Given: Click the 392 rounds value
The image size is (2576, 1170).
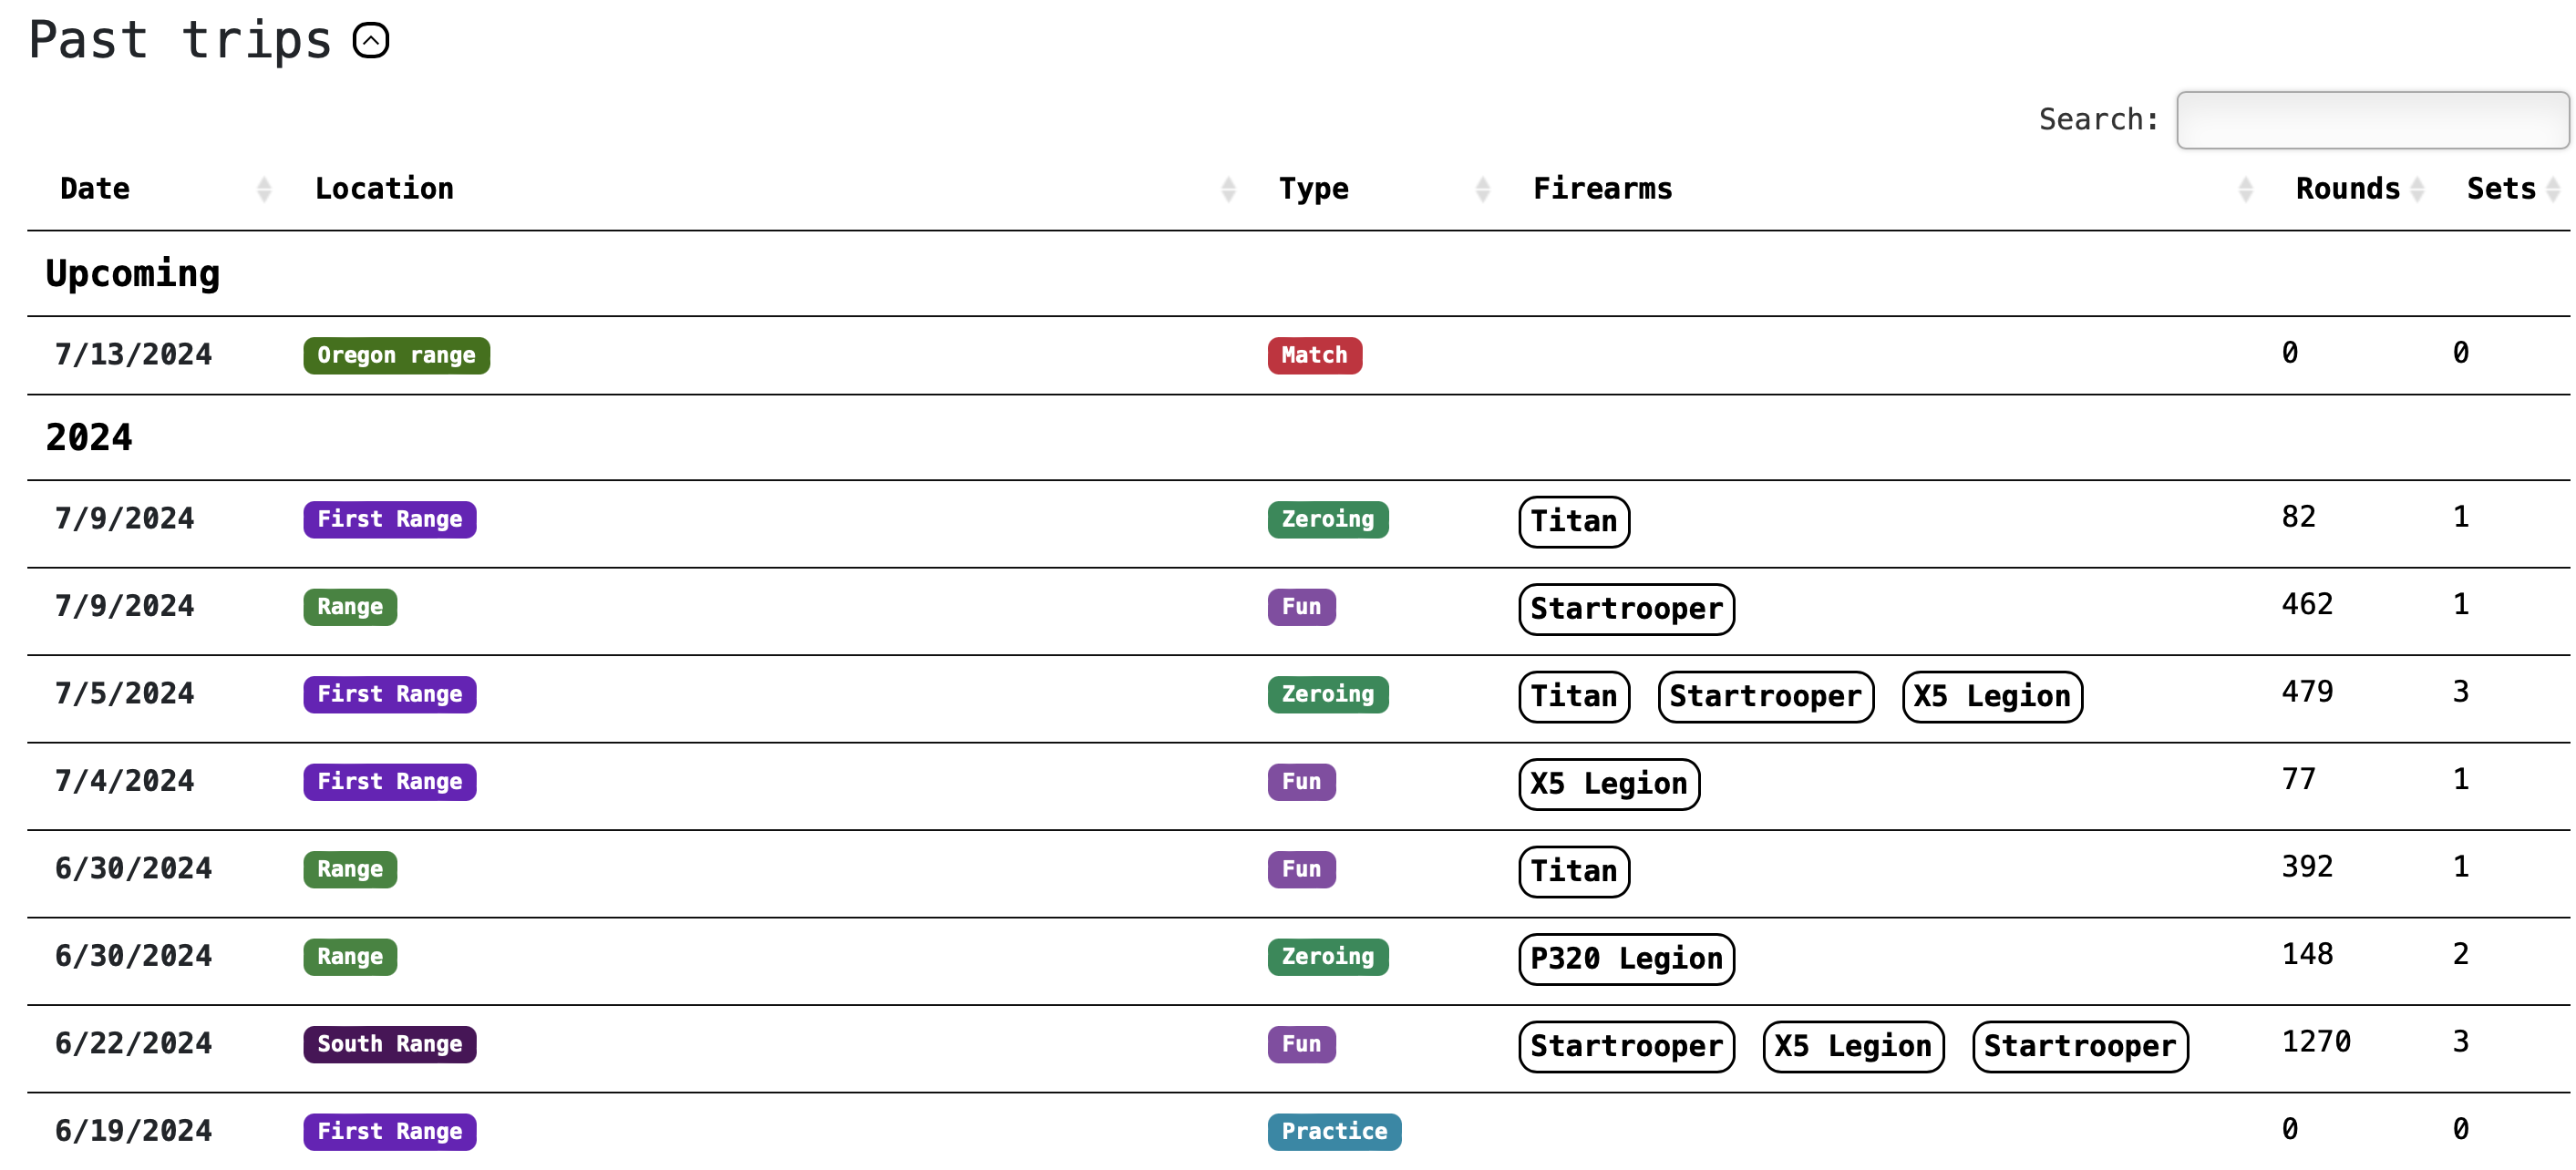Looking at the screenshot, I should (2307, 866).
